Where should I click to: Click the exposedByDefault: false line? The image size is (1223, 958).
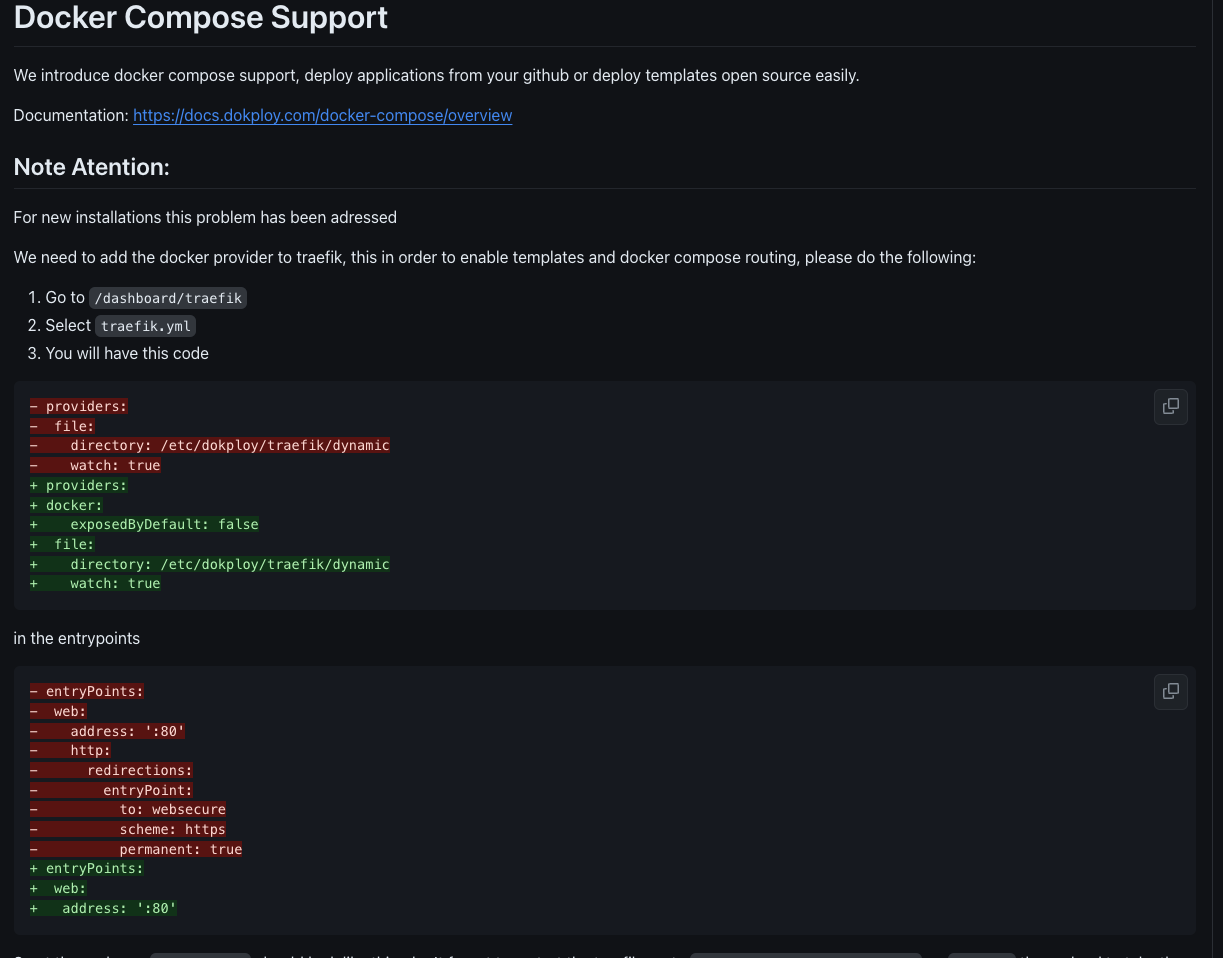tap(164, 525)
